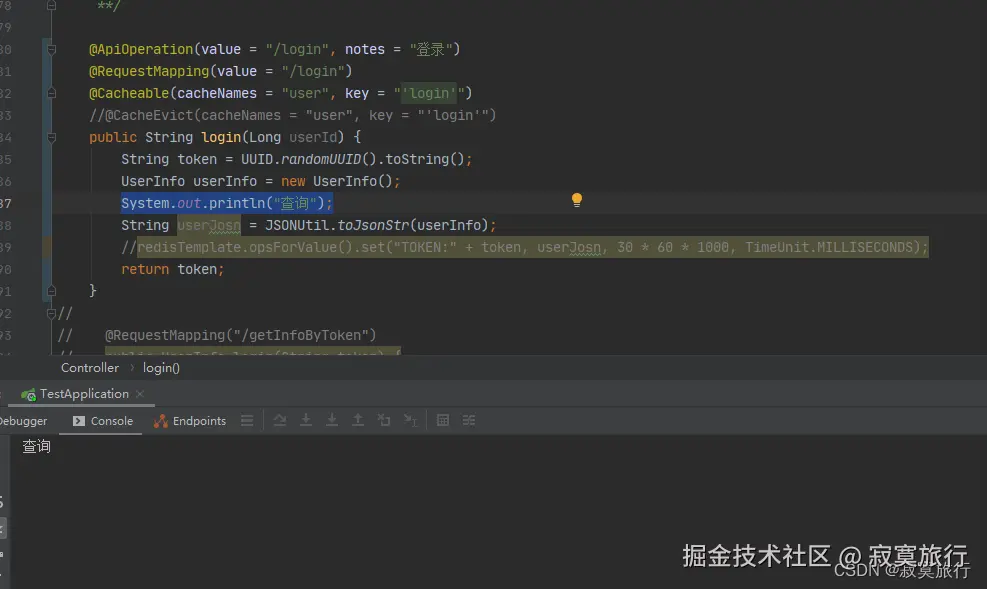
Task: Click the 'return token;' statement
Action: tap(172, 269)
